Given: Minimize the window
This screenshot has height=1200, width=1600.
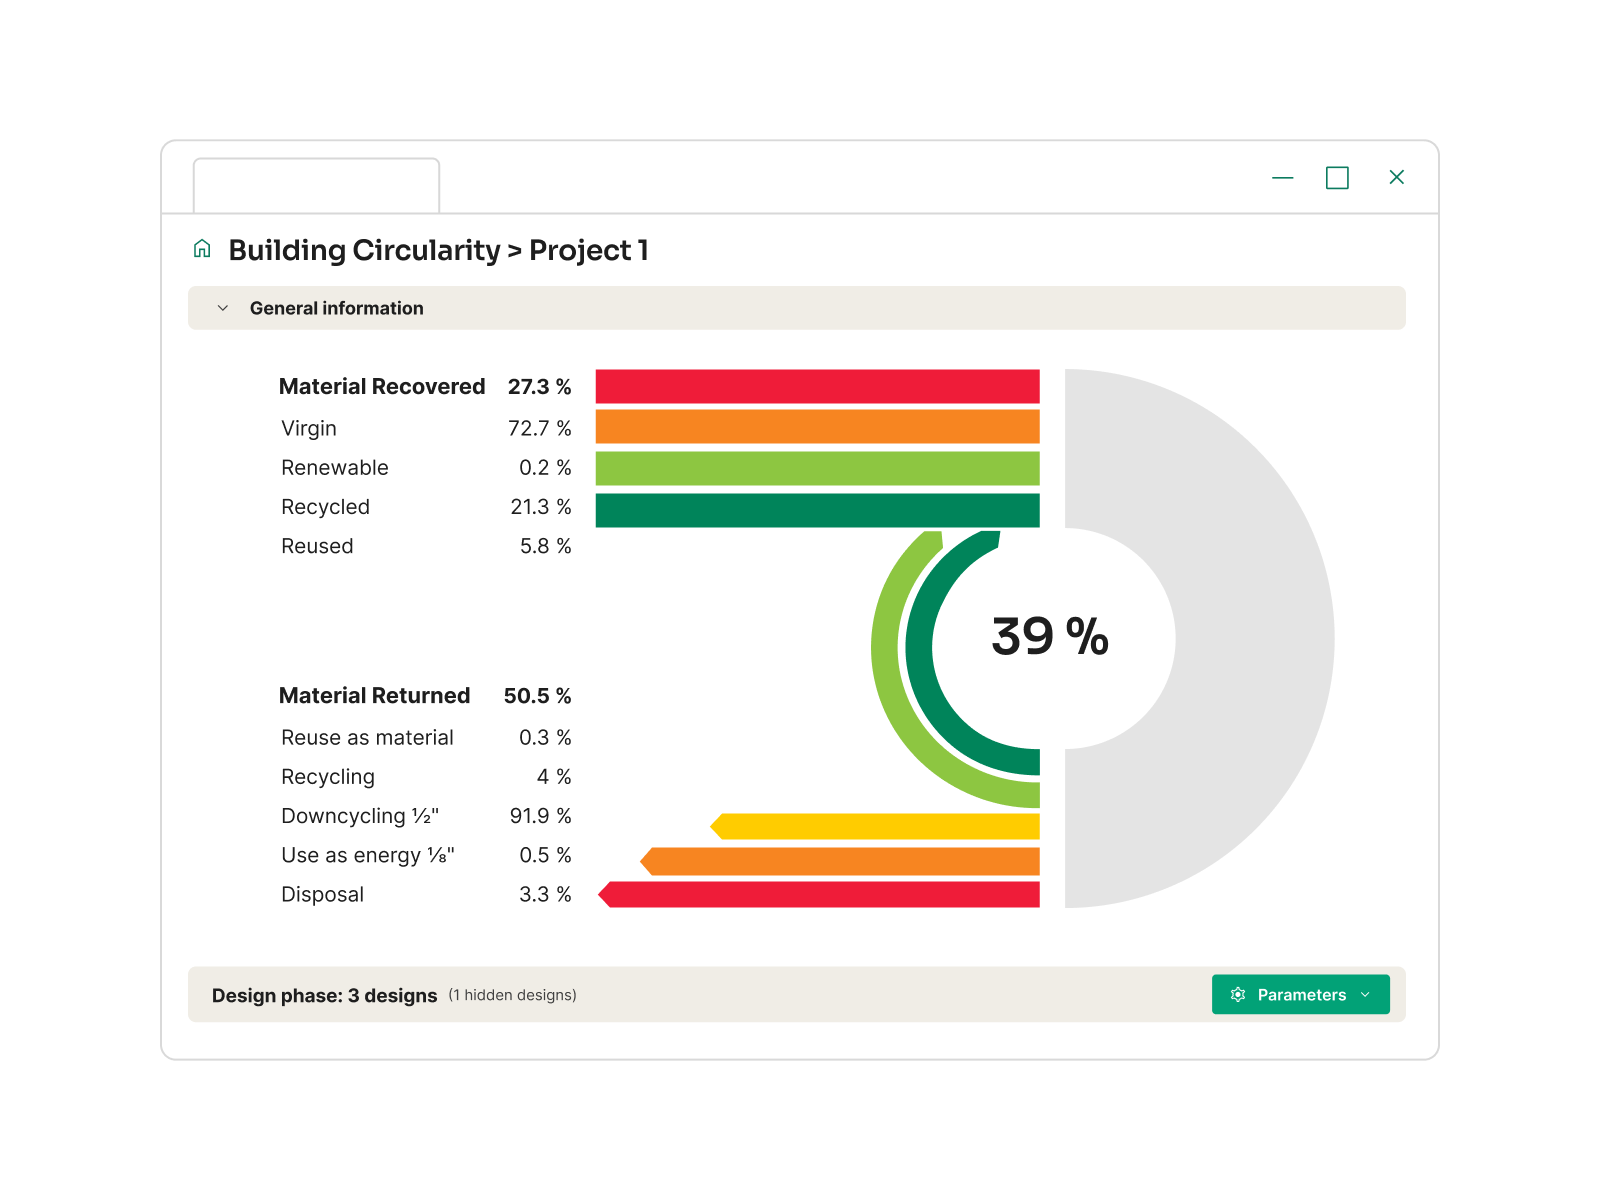Looking at the screenshot, I should point(1282,178).
